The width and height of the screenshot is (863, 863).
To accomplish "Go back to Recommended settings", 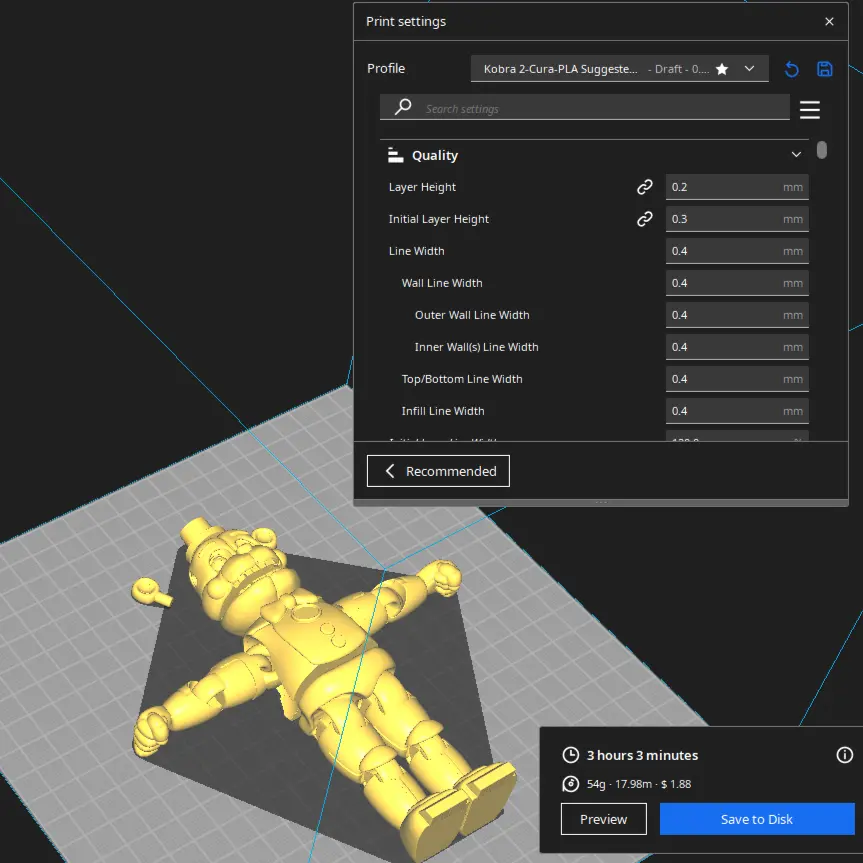I will [x=438, y=471].
